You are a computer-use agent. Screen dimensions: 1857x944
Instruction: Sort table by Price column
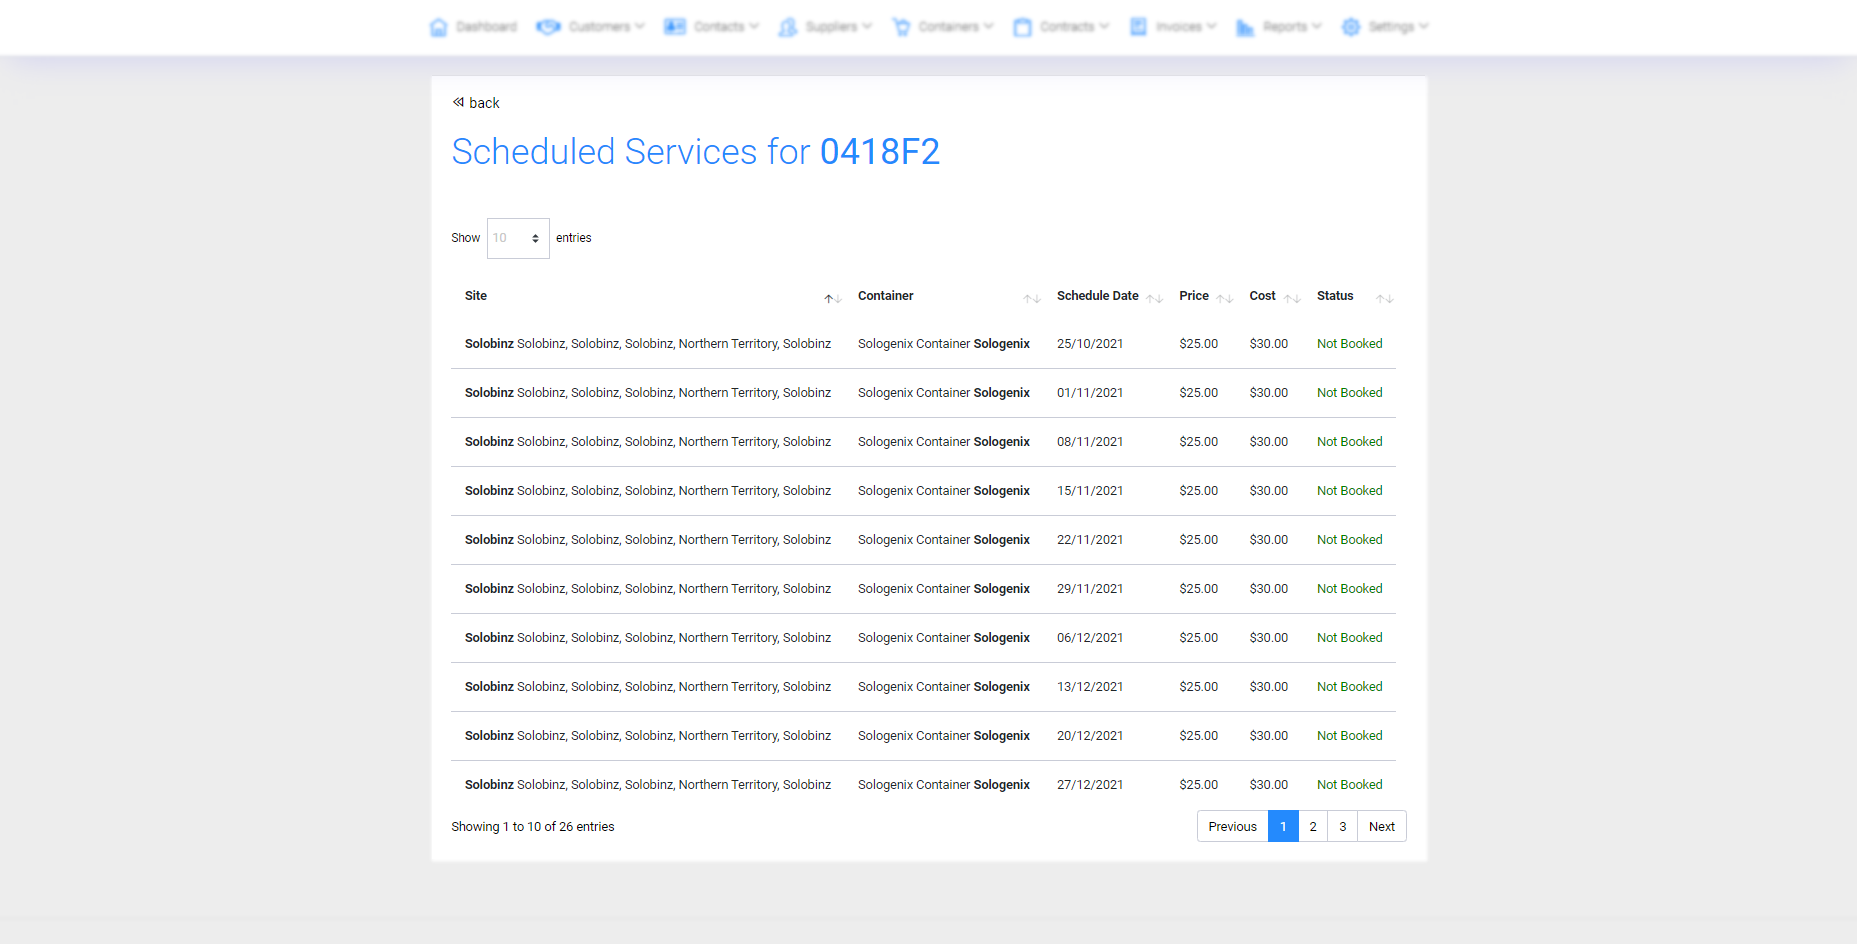(1194, 296)
